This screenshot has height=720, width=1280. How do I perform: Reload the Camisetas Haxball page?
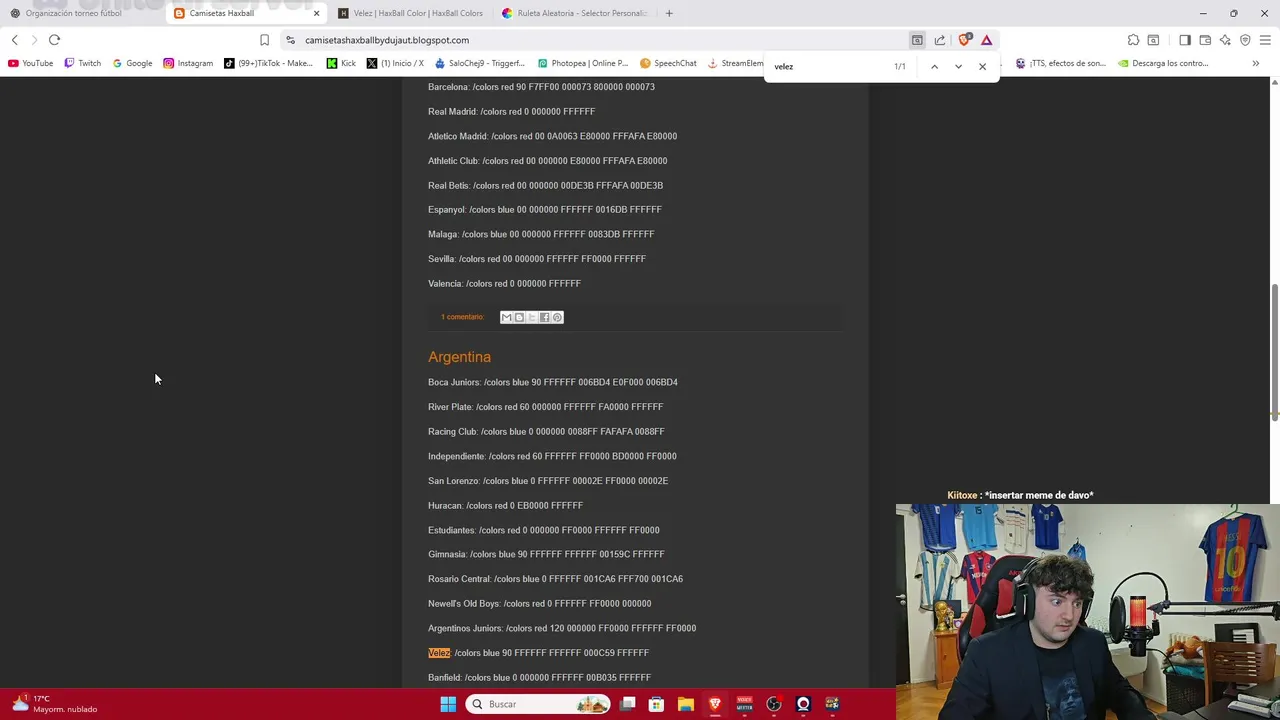[x=54, y=40]
